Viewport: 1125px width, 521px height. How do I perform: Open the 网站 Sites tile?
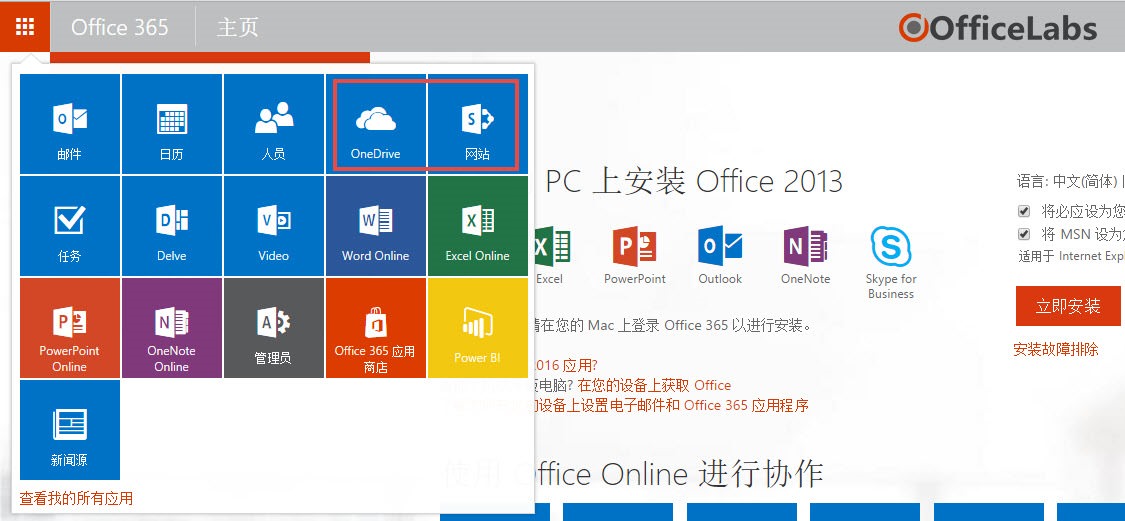[x=477, y=123]
